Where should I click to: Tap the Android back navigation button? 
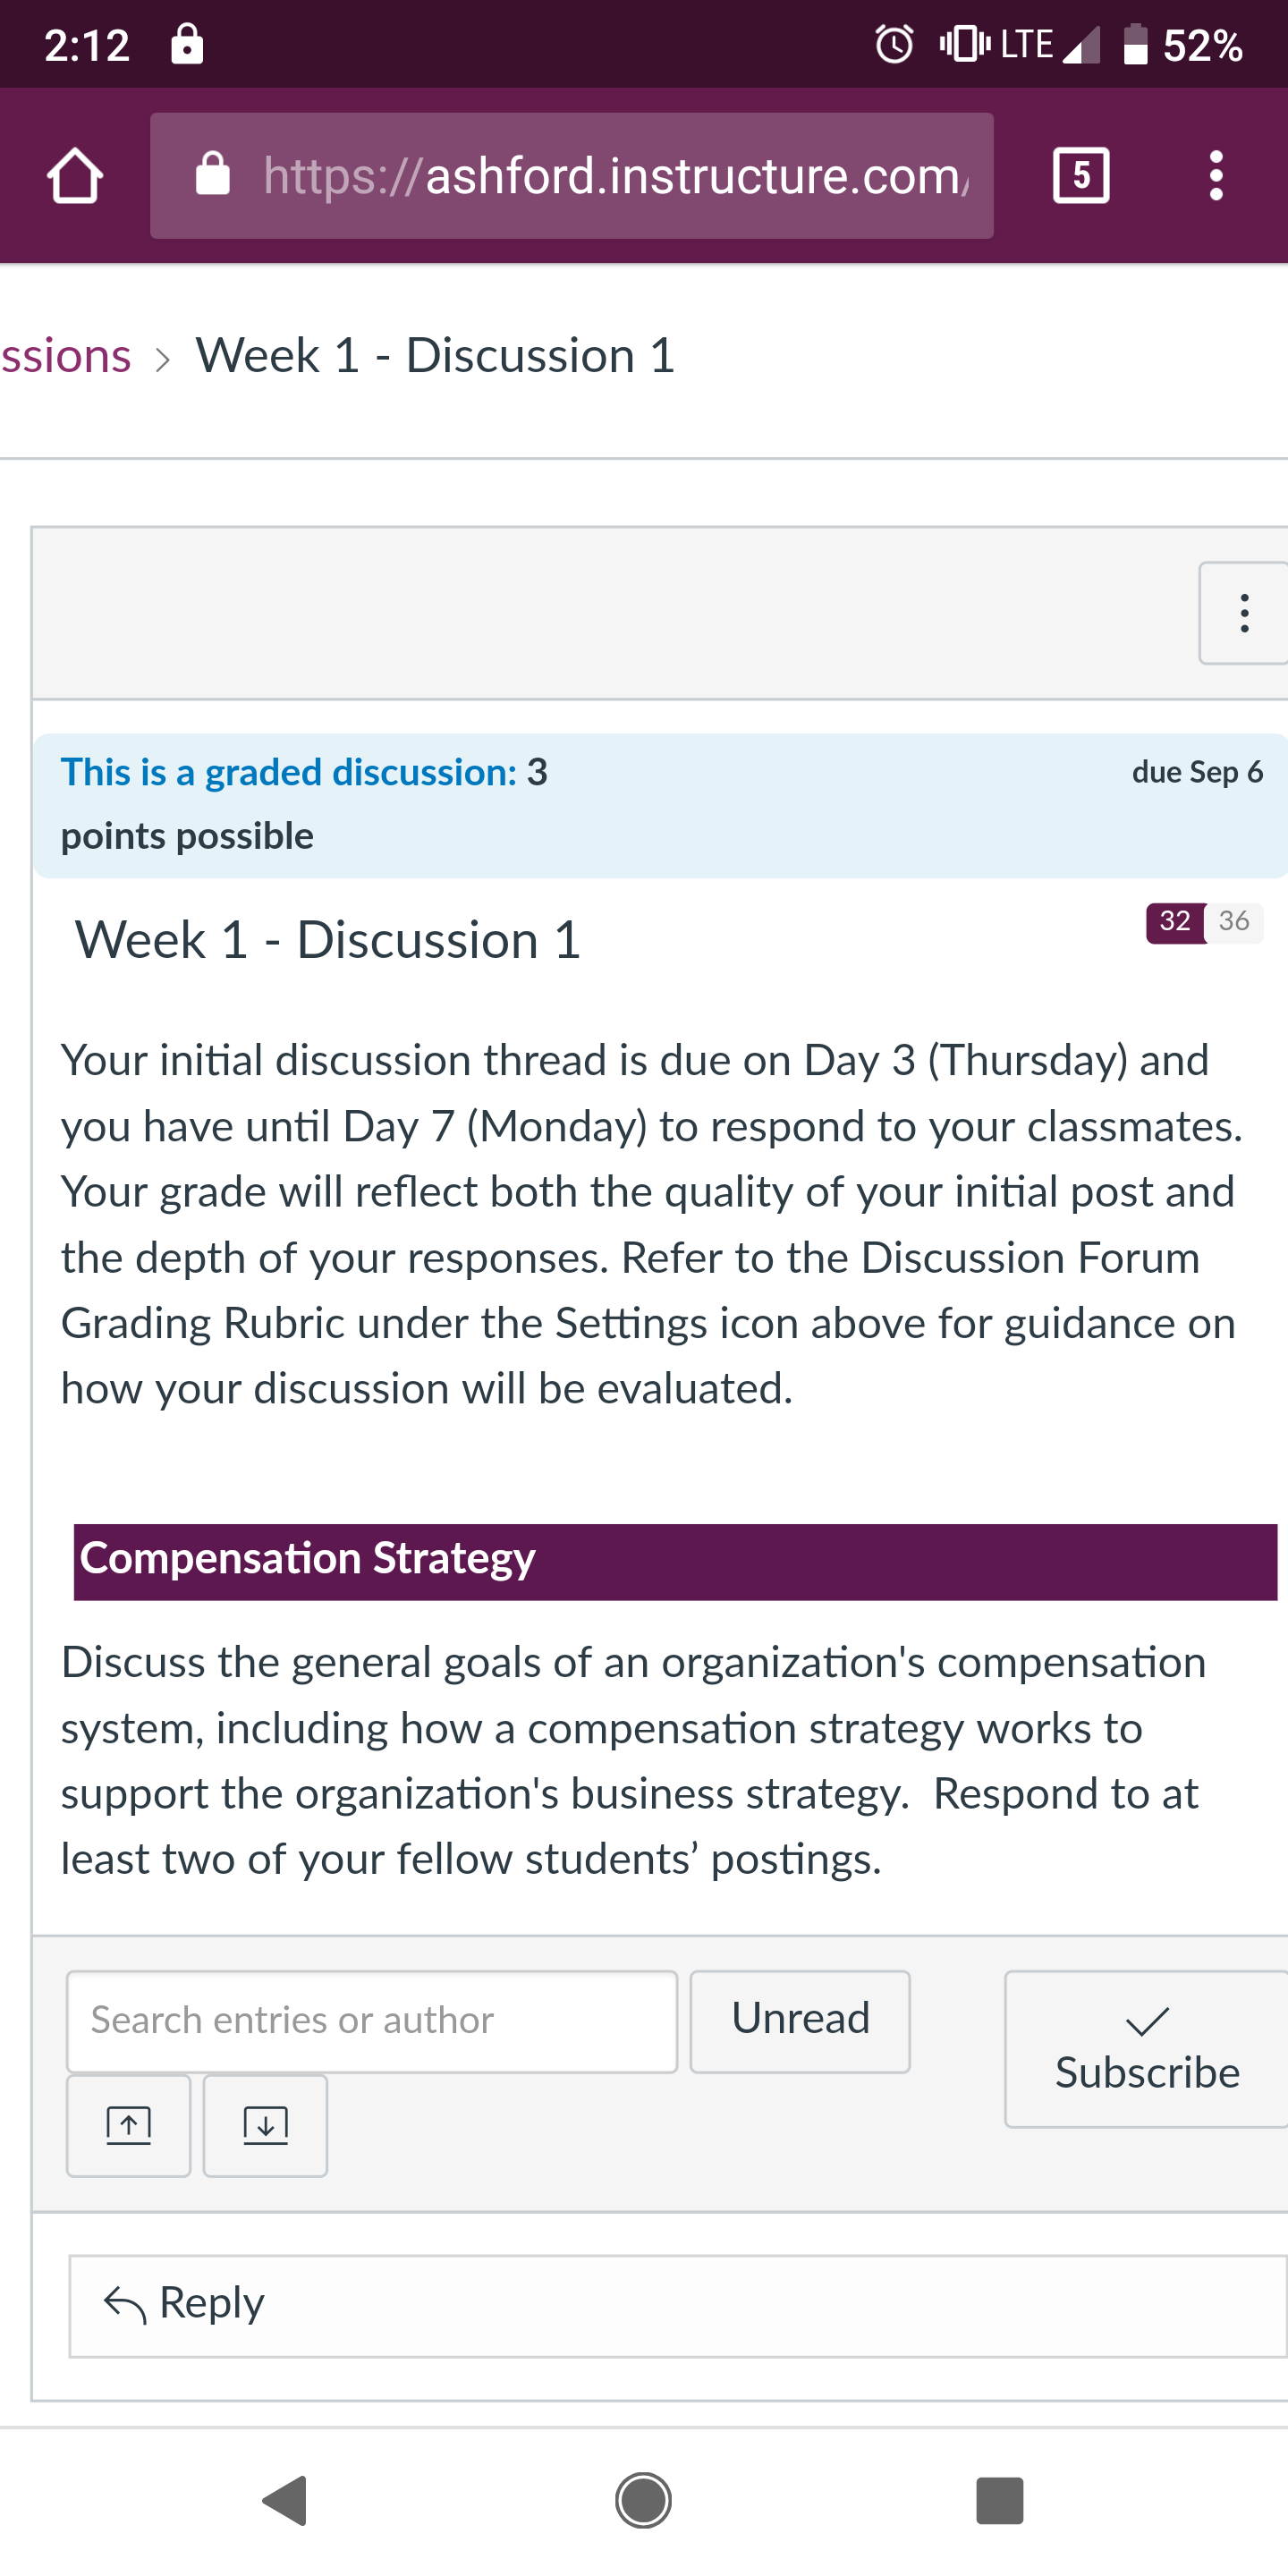(x=285, y=2500)
